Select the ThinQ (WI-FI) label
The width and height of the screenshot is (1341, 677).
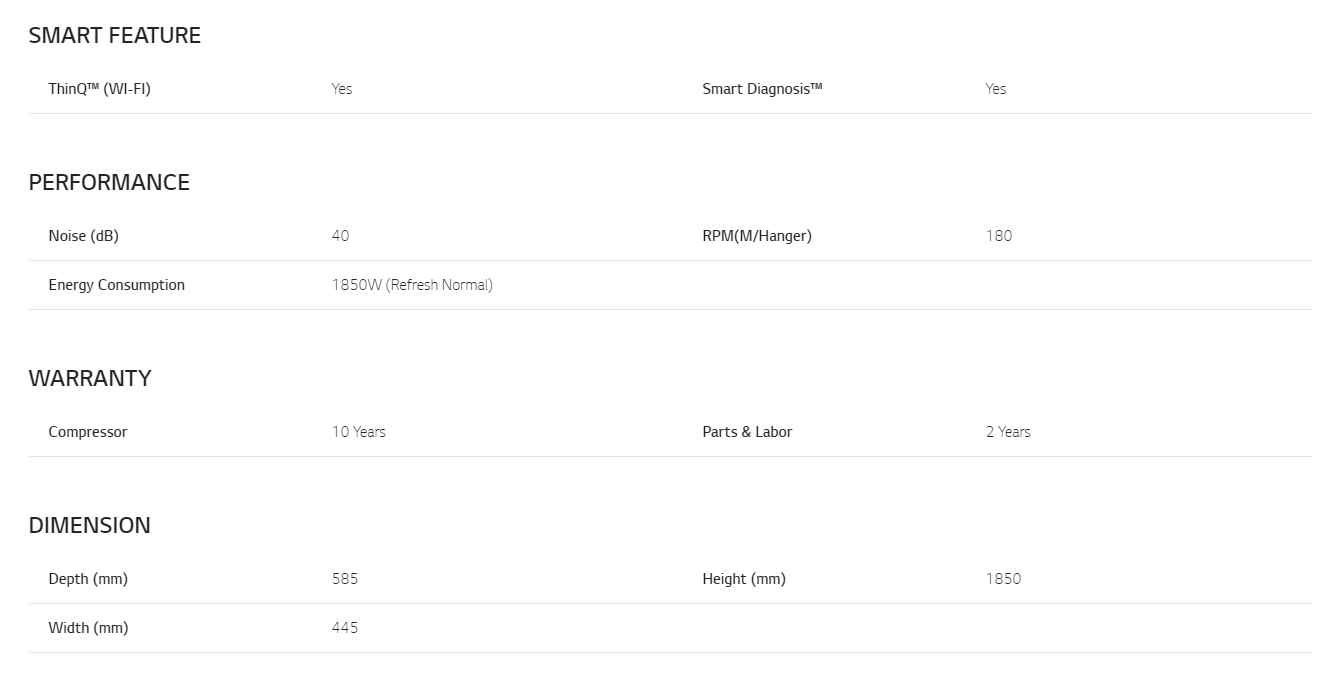coord(99,89)
